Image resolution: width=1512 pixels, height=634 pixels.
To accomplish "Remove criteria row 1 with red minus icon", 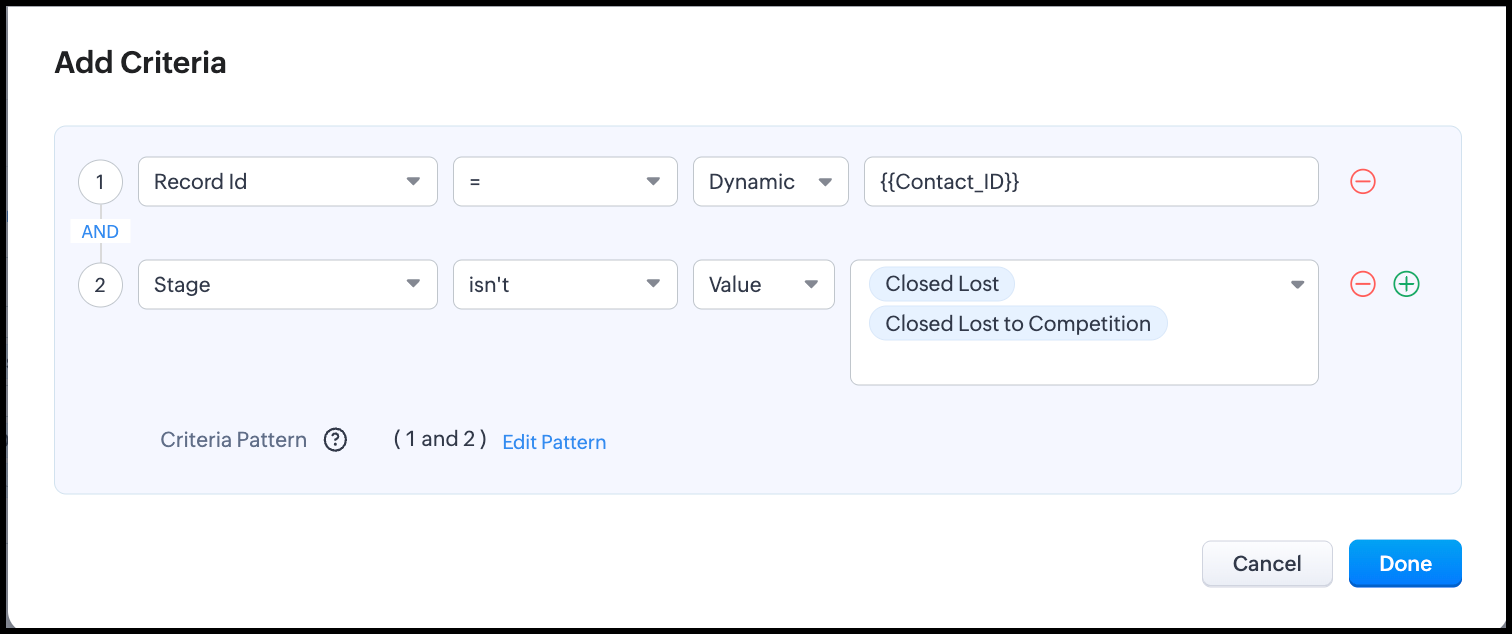I will [x=1363, y=182].
